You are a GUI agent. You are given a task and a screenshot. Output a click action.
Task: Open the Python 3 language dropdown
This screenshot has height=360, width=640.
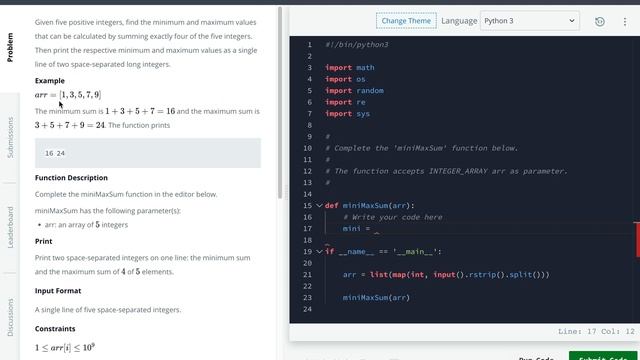click(x=530, y=21)
